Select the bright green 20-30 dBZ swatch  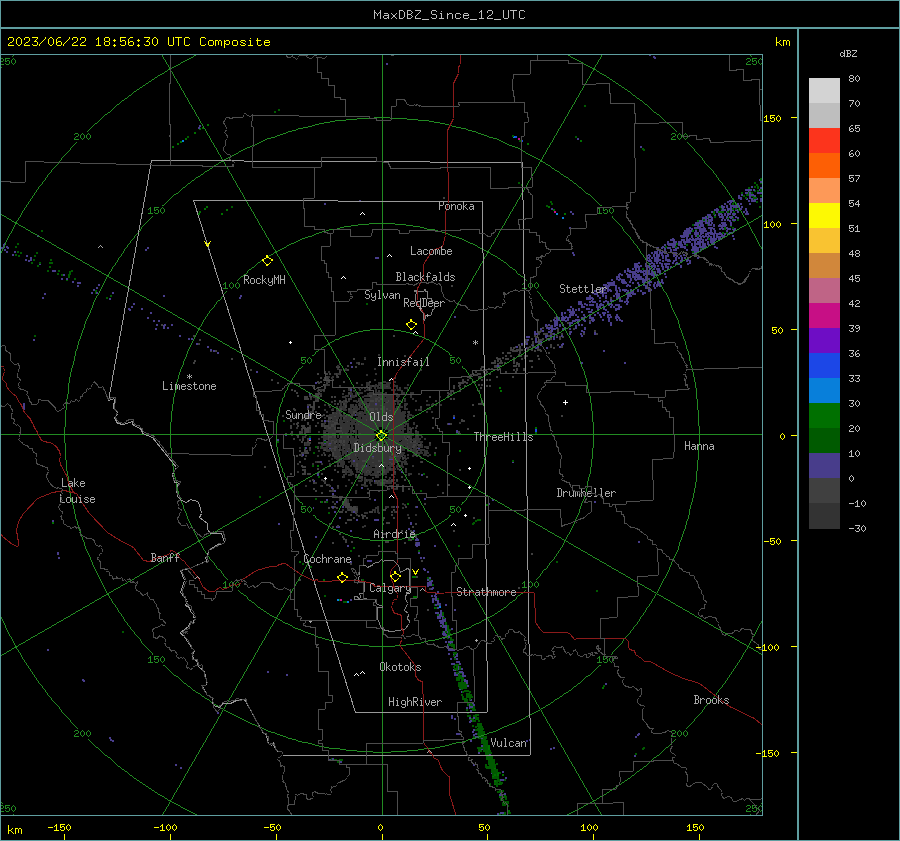click(x=824, y=416)
